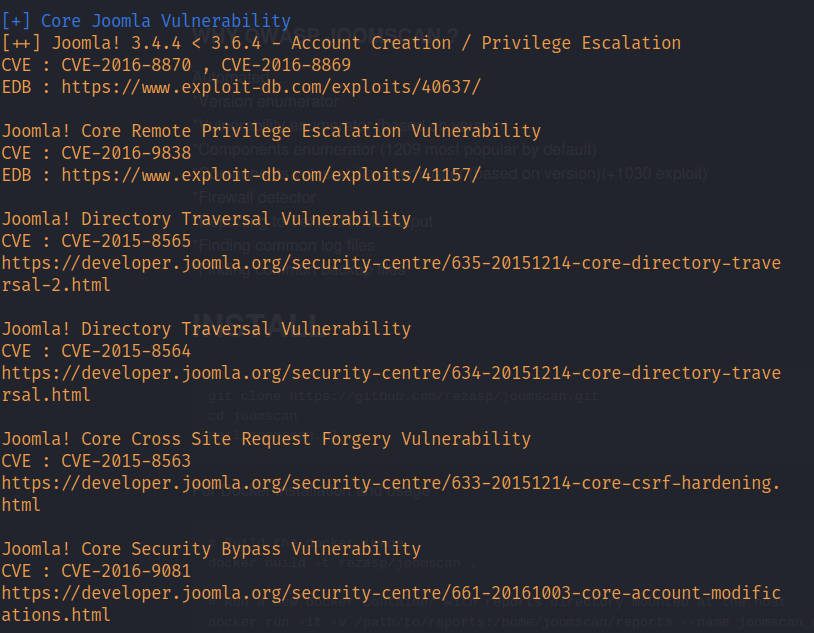Screen dimensions: 814x633
Task: Click the Core Joomla Vulnerability heading
Action: (166, 21)
